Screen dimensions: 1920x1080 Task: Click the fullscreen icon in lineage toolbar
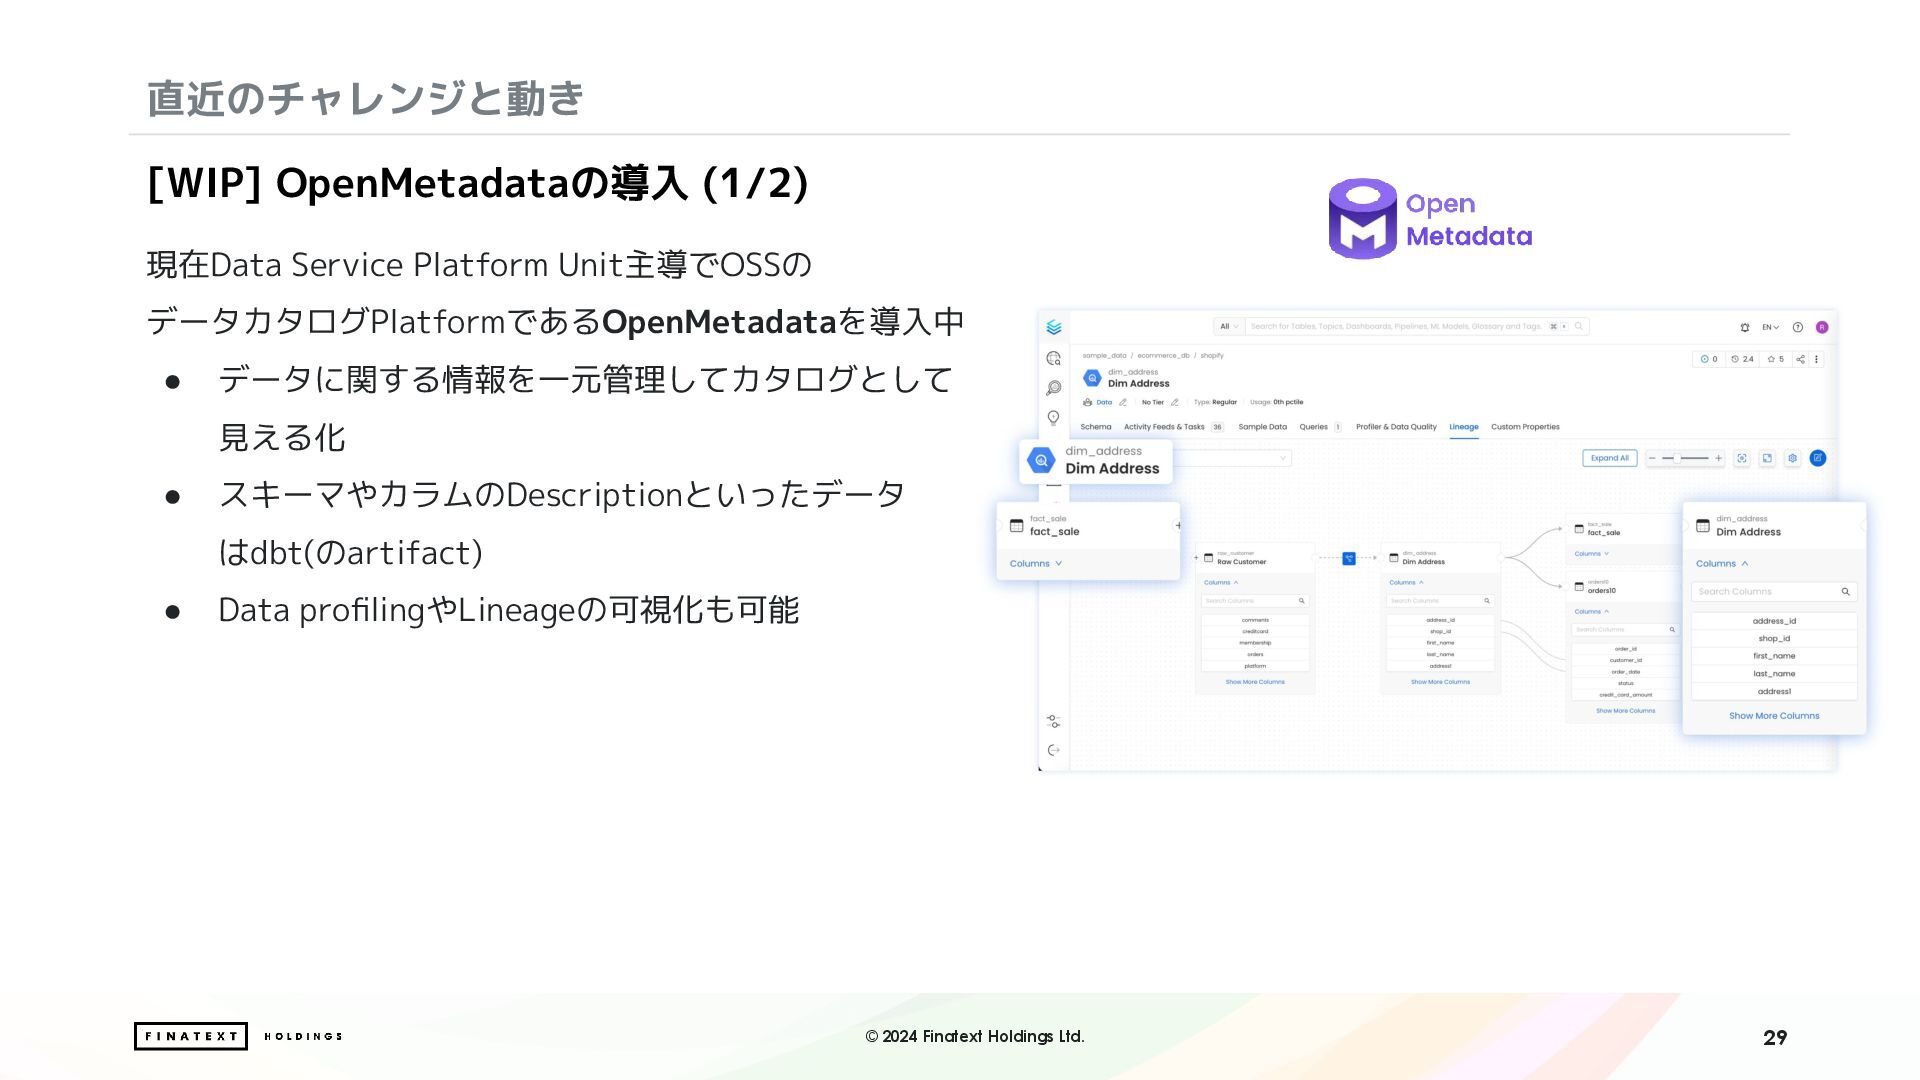point(1767,458)
